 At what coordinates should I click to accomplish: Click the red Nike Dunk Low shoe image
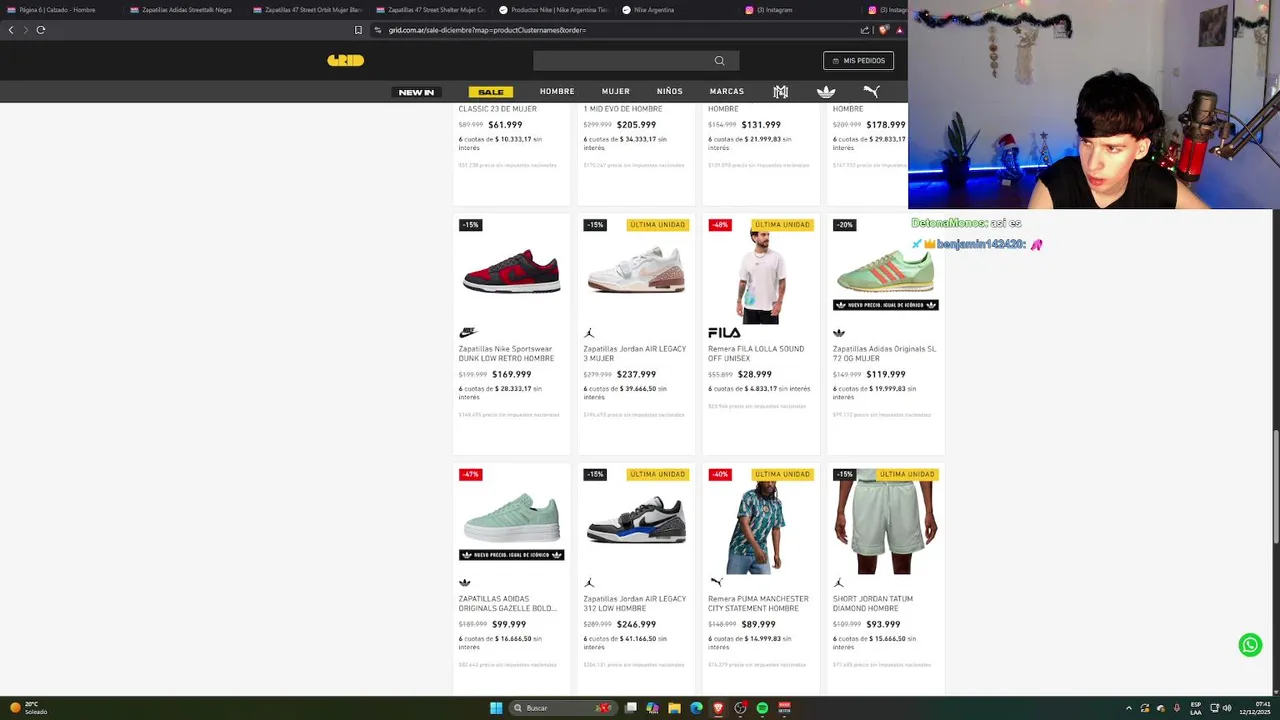click(511, 271)
